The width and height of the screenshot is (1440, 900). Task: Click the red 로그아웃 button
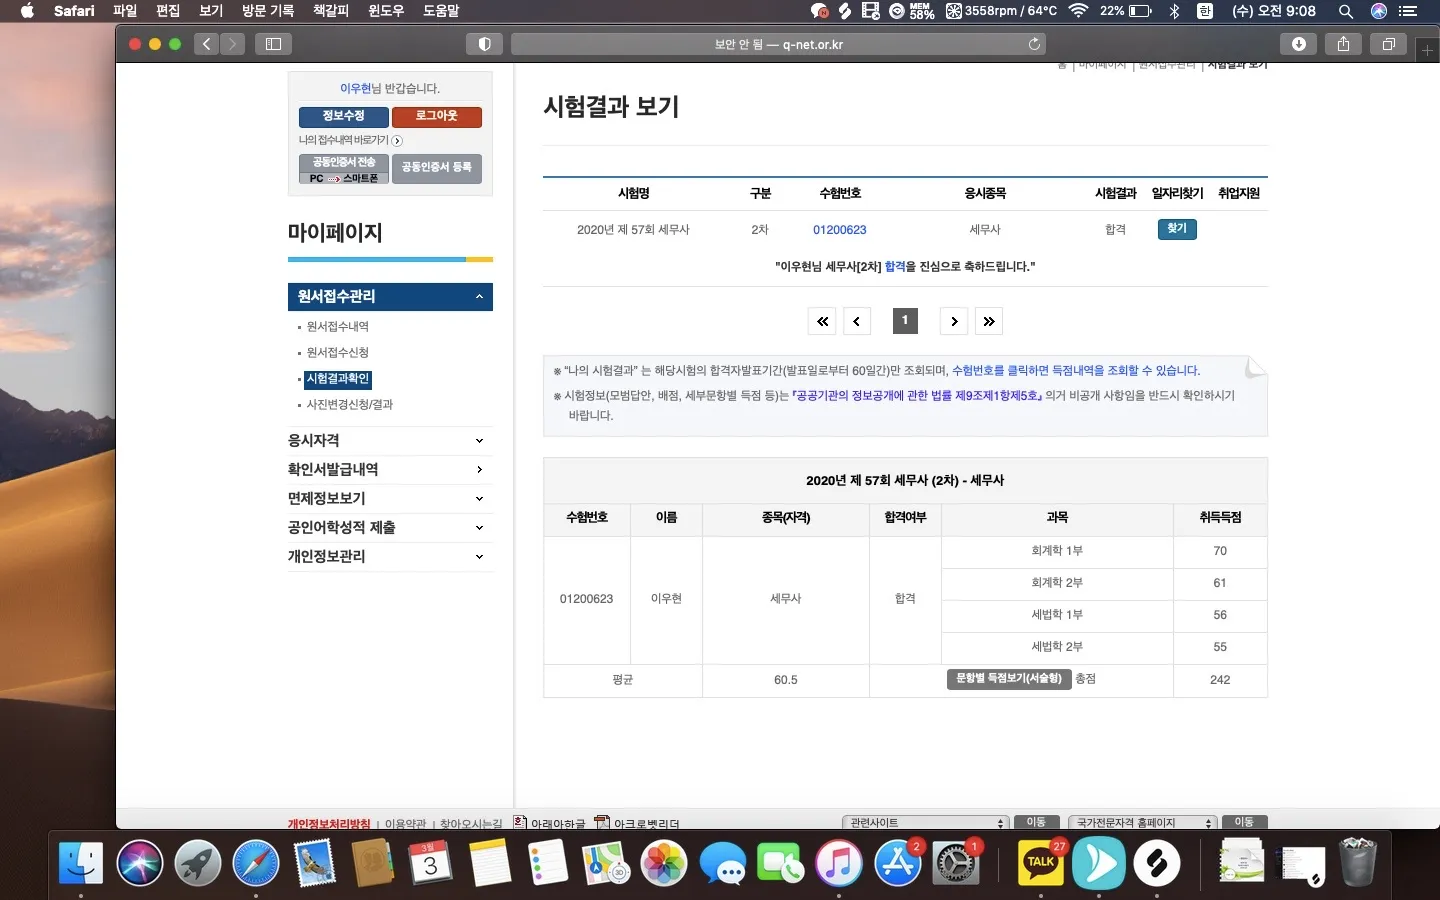(x=437, y=117)
